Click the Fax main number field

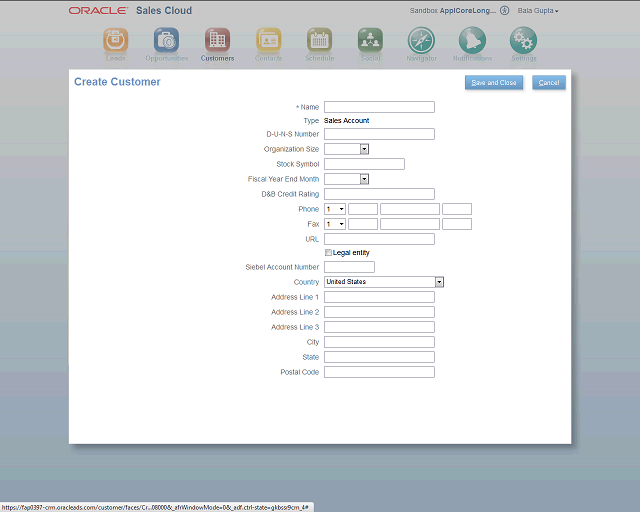(x=410, y=224)
